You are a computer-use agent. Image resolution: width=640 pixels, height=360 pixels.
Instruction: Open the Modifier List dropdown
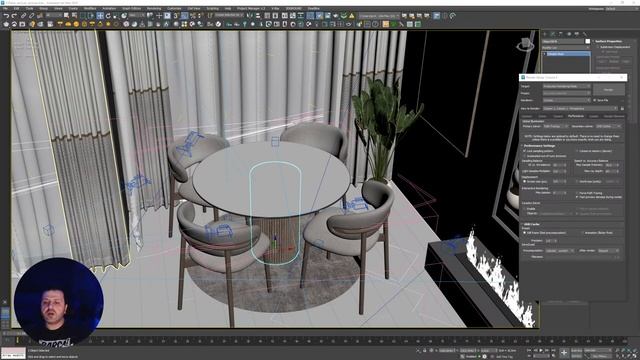(566, 48)
